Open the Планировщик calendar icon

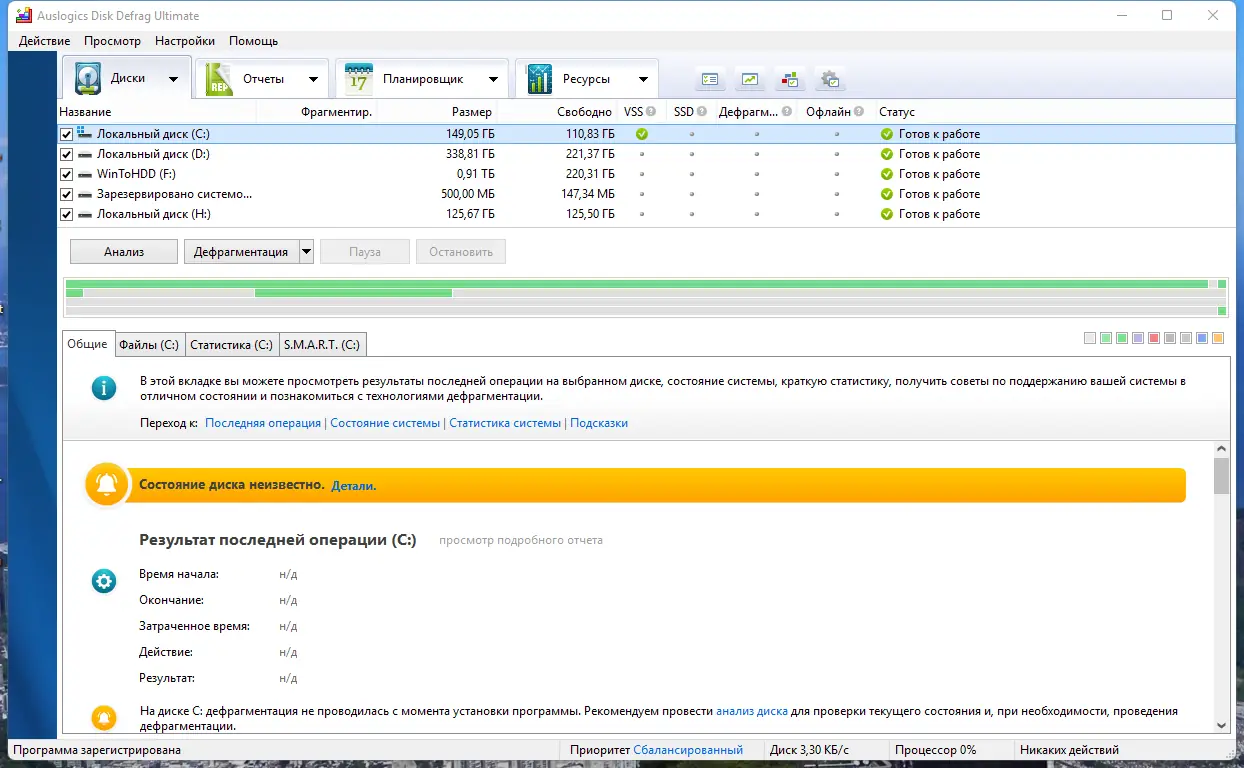(x=358, y=77)
